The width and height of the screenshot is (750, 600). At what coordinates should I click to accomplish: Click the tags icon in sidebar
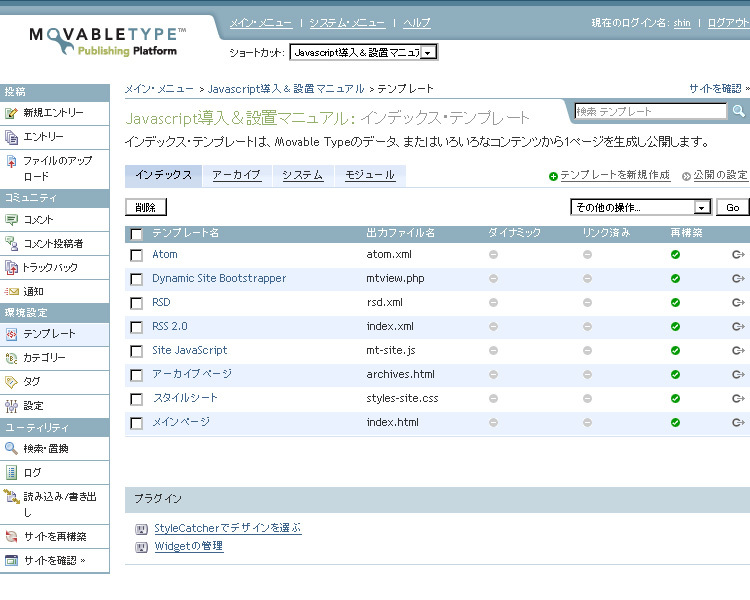pyautogui.click(x=11, y=382)
